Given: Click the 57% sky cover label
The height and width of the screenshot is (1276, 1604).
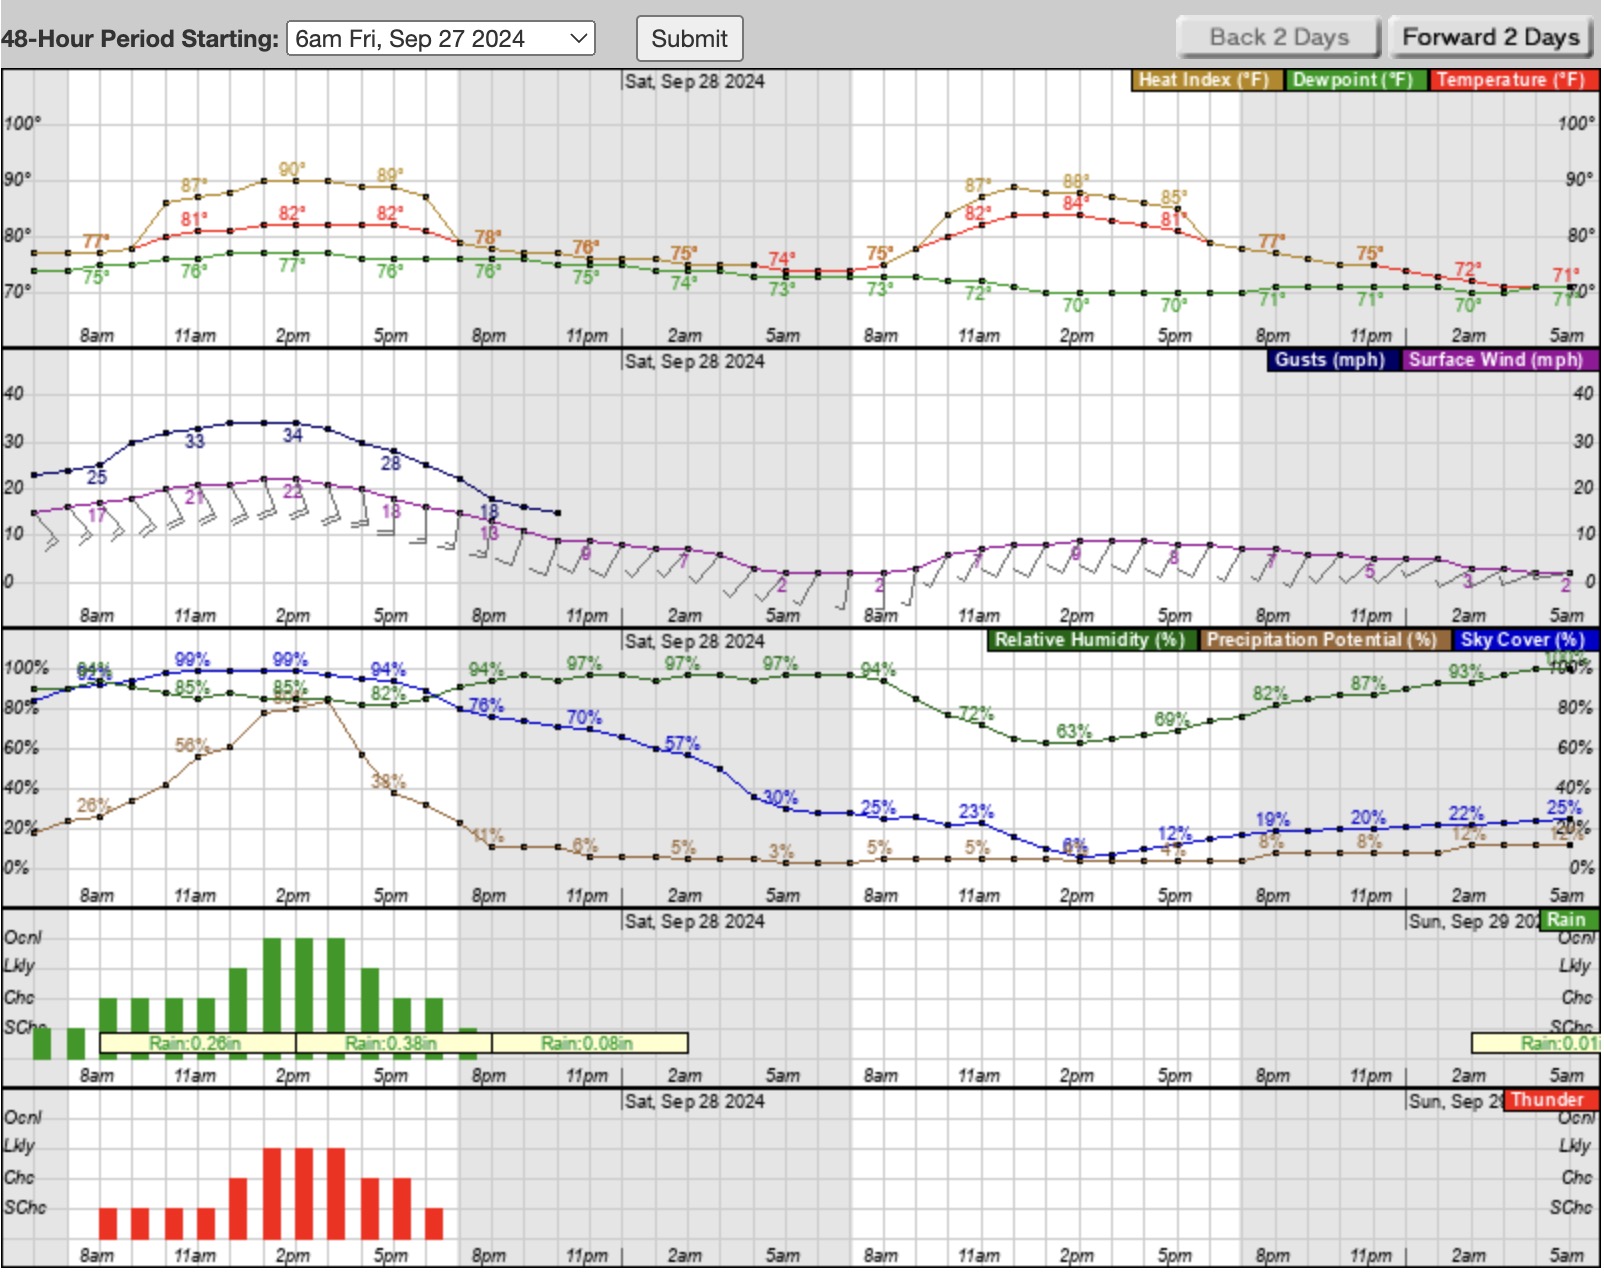Looking at the screenshot, I should pos(683,744).
